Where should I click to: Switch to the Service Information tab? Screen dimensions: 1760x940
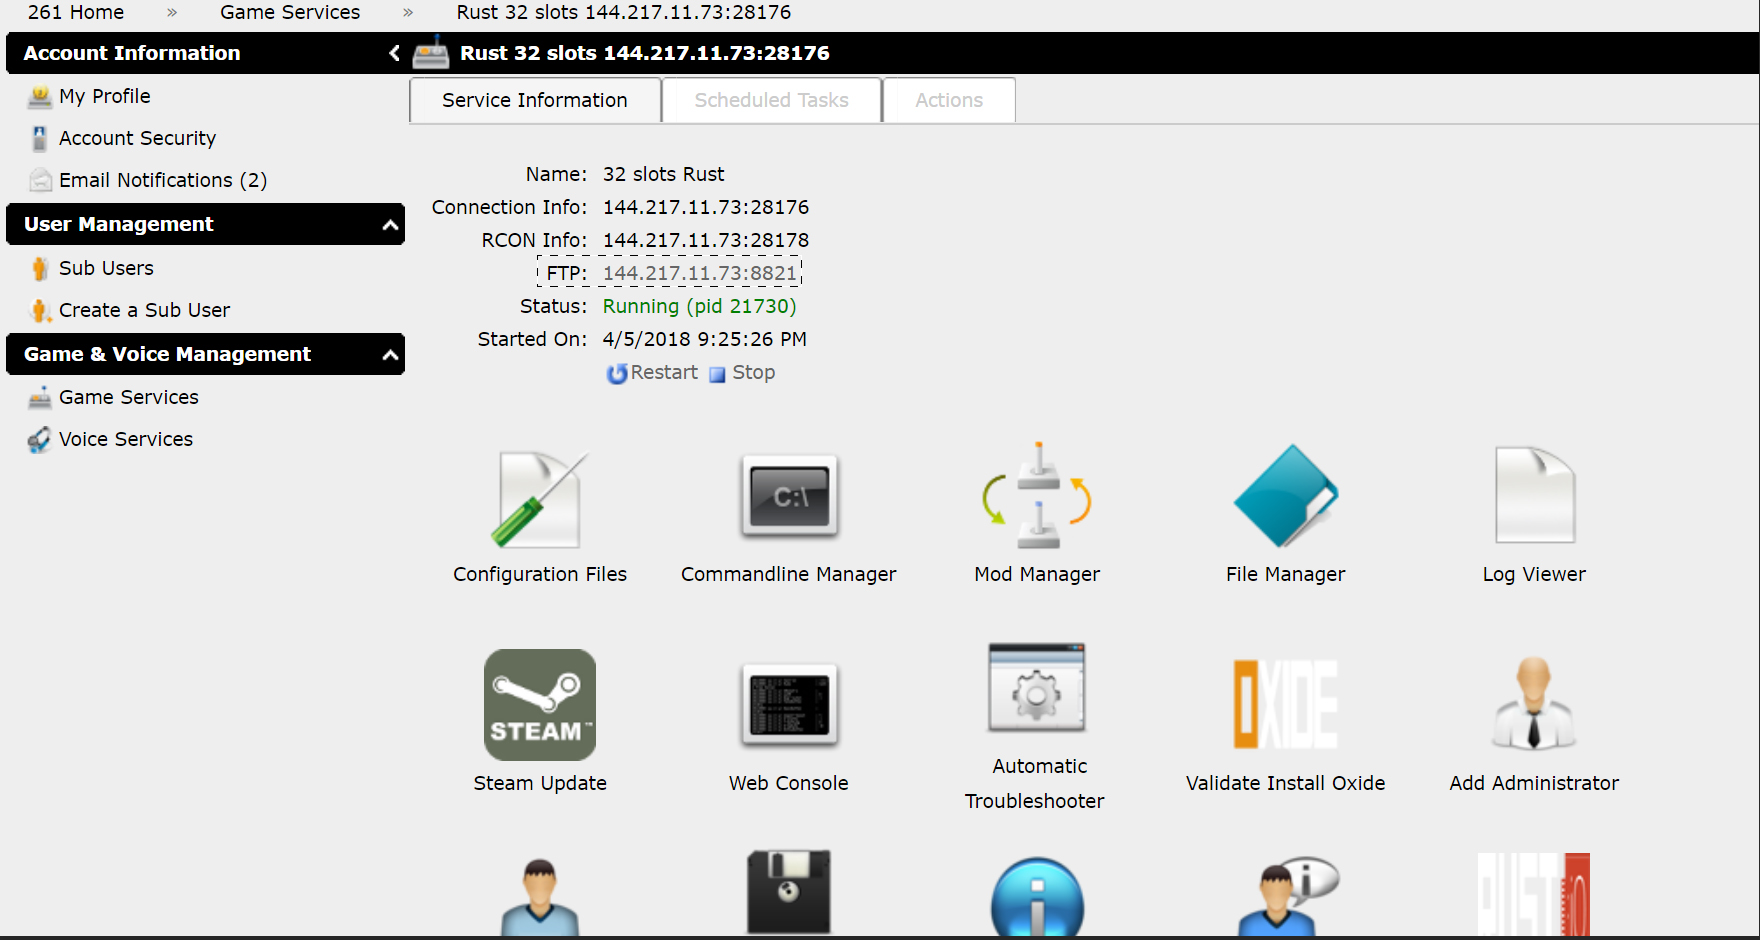pos(535,100)
